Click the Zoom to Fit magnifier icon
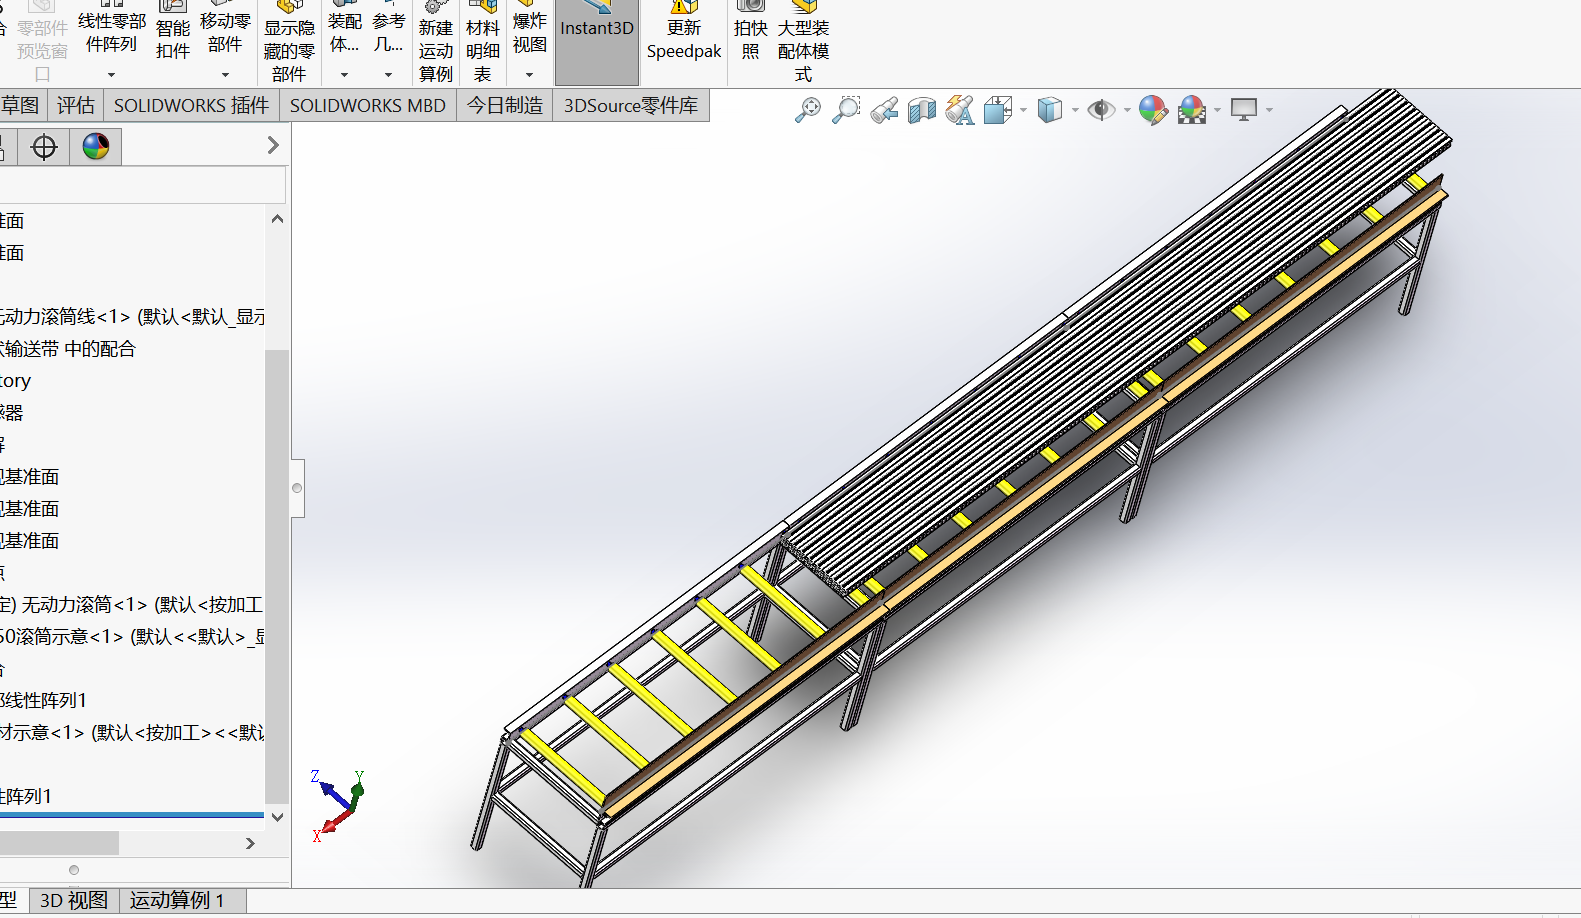Screen dimensions: 1581x918 (808, 109)
